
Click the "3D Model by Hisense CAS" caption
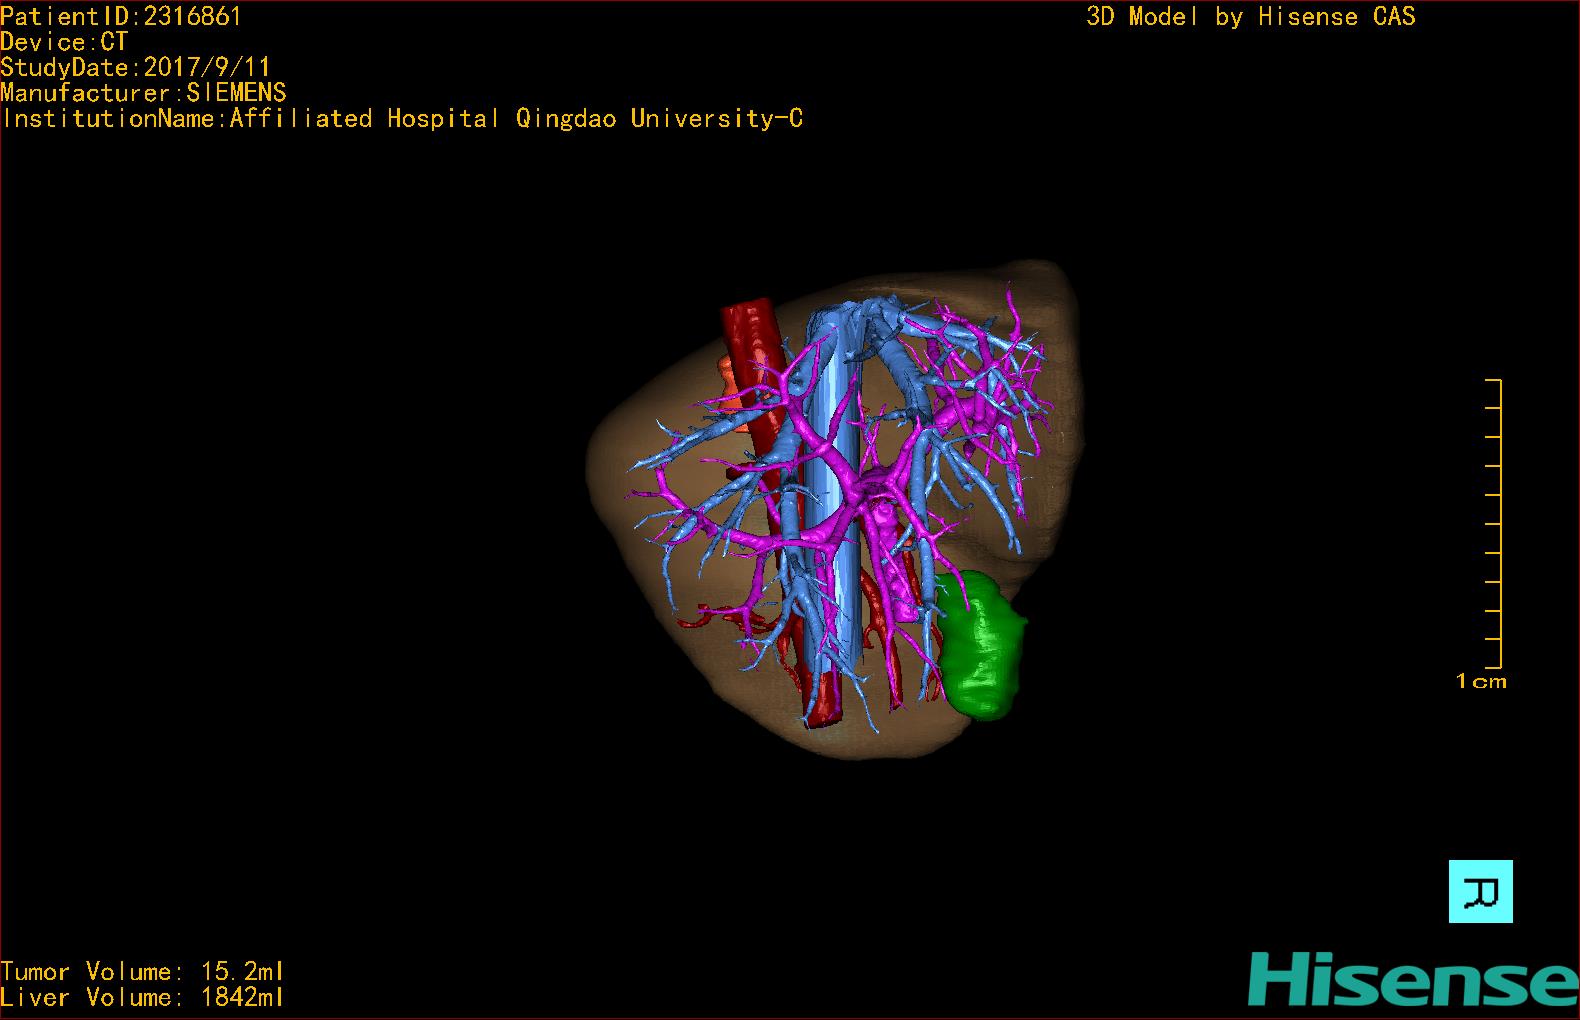pos(1251,16)
